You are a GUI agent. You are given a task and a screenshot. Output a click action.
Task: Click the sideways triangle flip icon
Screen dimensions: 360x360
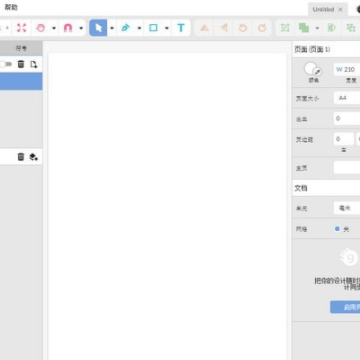224,28
